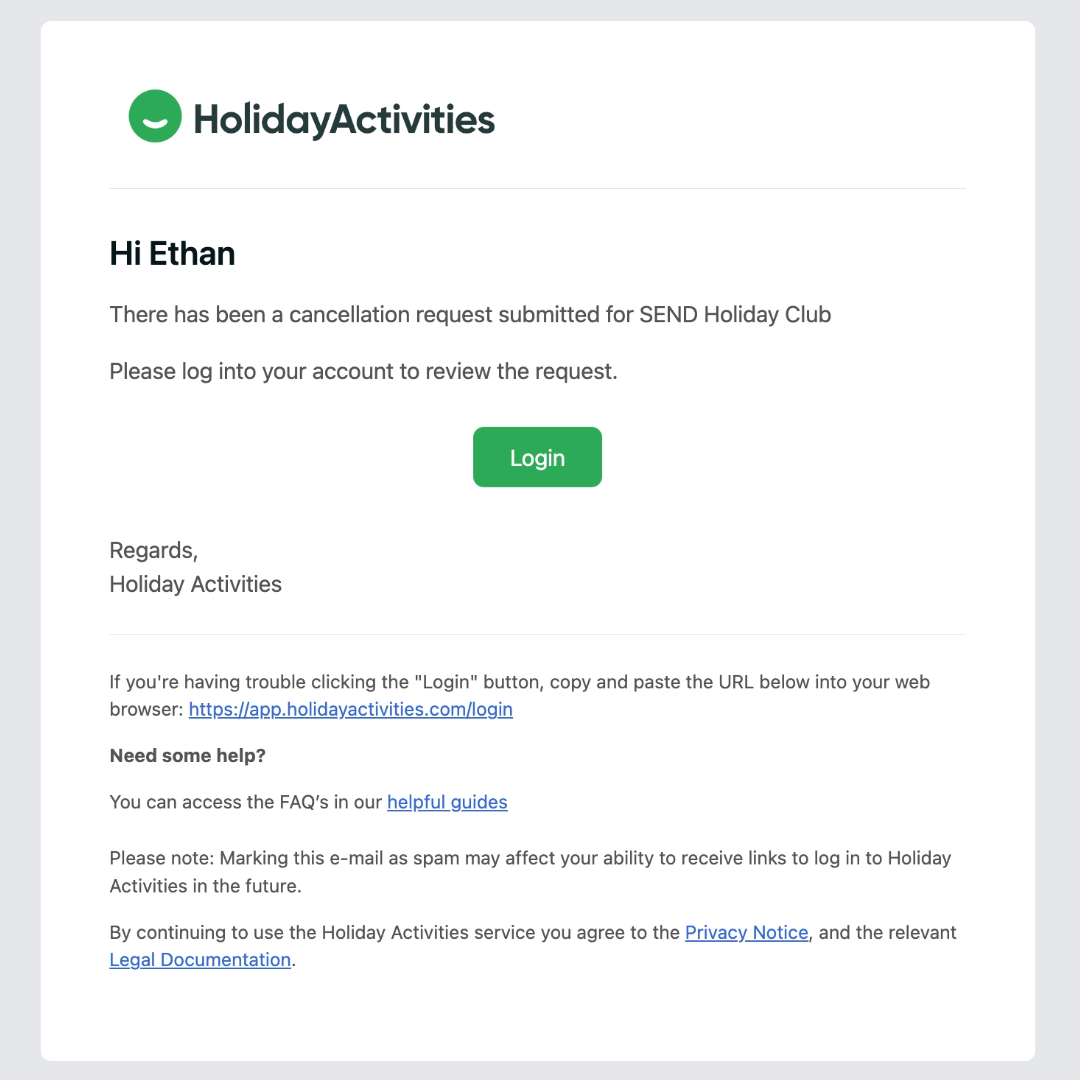This screenshot has height=1080, width=1080.
Task: Click the brand icon above the divider
Action: tap(154, 116)
